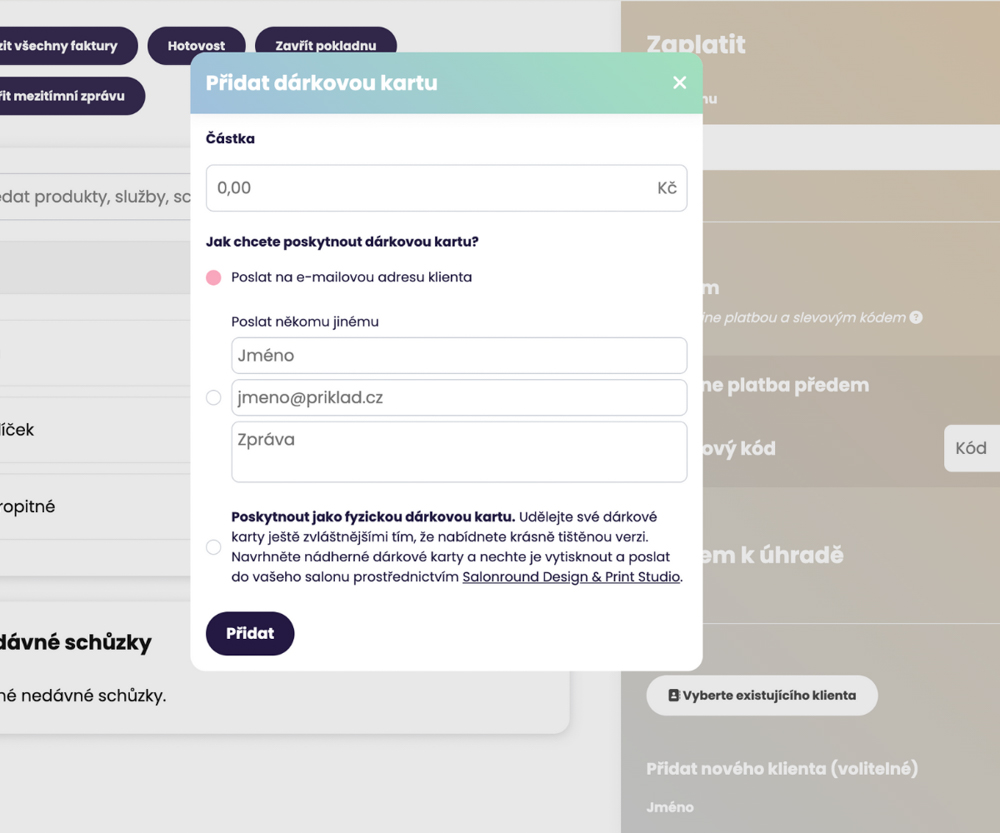The height and width of the screenshot is (833, 1000).
Task: Click the contact icon for existing client
Action: [x=673, y=695]
